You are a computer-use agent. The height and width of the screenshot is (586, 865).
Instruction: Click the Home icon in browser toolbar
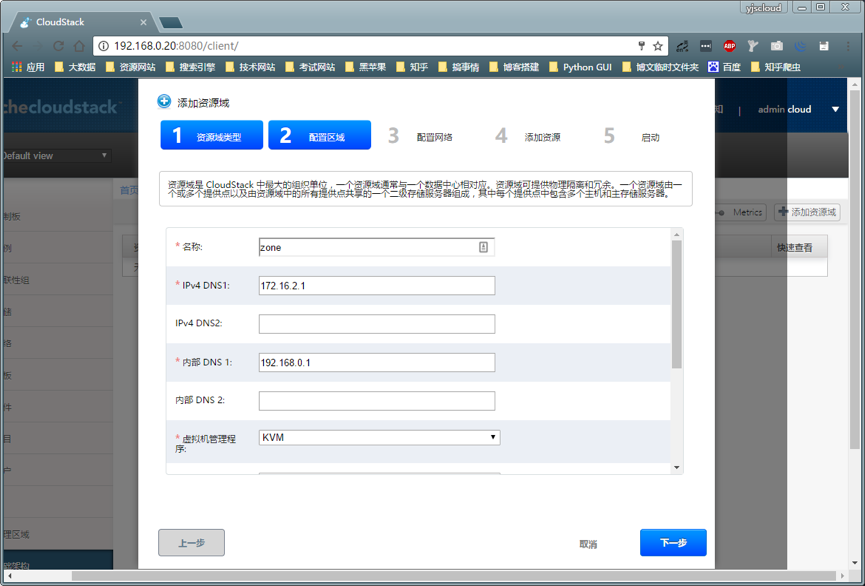point(79,46)
